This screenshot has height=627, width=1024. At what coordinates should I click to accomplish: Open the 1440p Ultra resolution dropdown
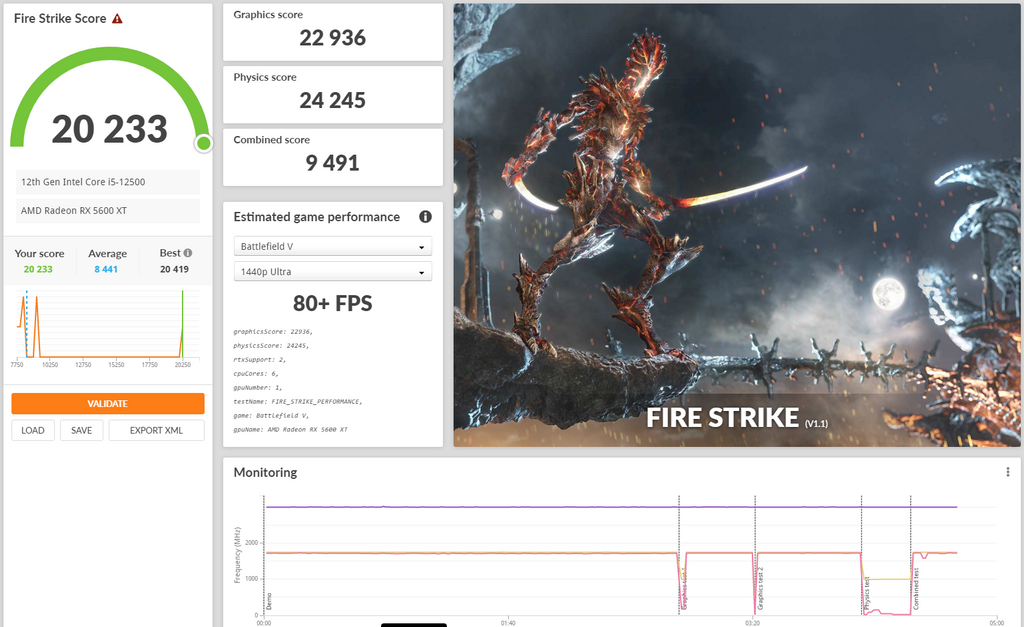(x=332, y=272)
